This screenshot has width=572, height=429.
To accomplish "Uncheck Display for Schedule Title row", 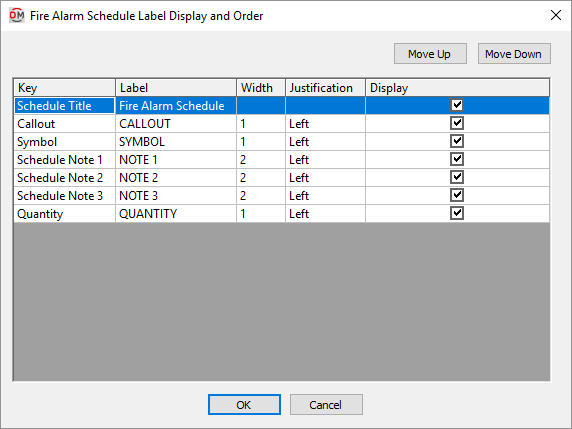I will click(457, 105).
